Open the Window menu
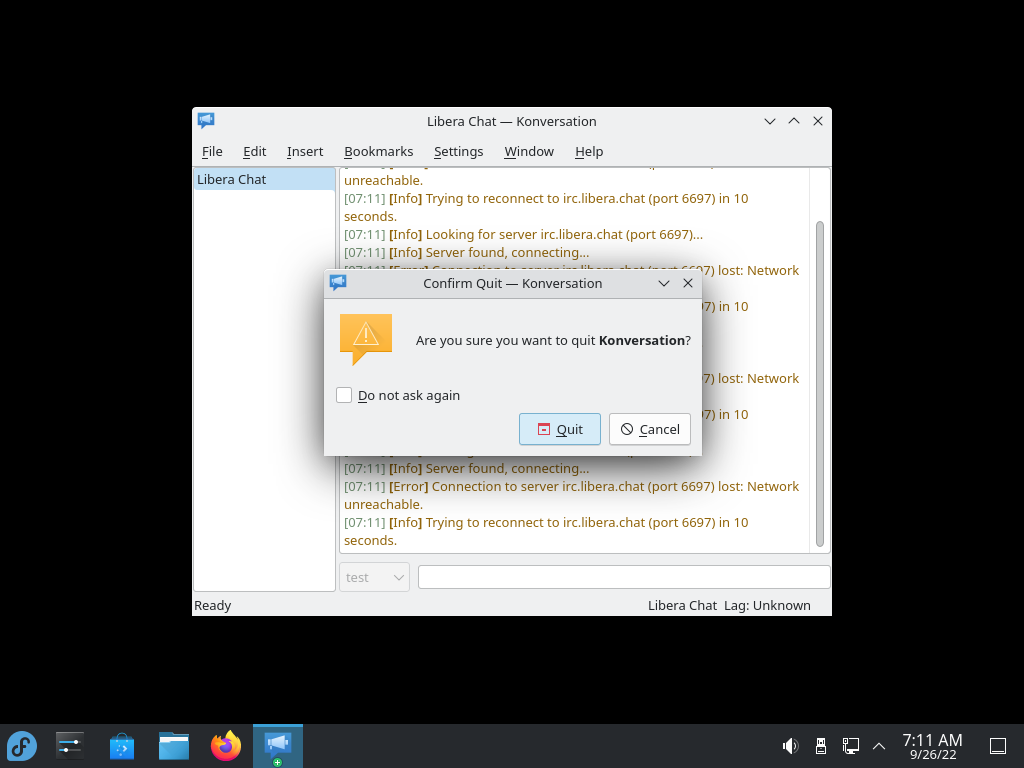This screenshot has width=1024, height=768. point(529,152)
